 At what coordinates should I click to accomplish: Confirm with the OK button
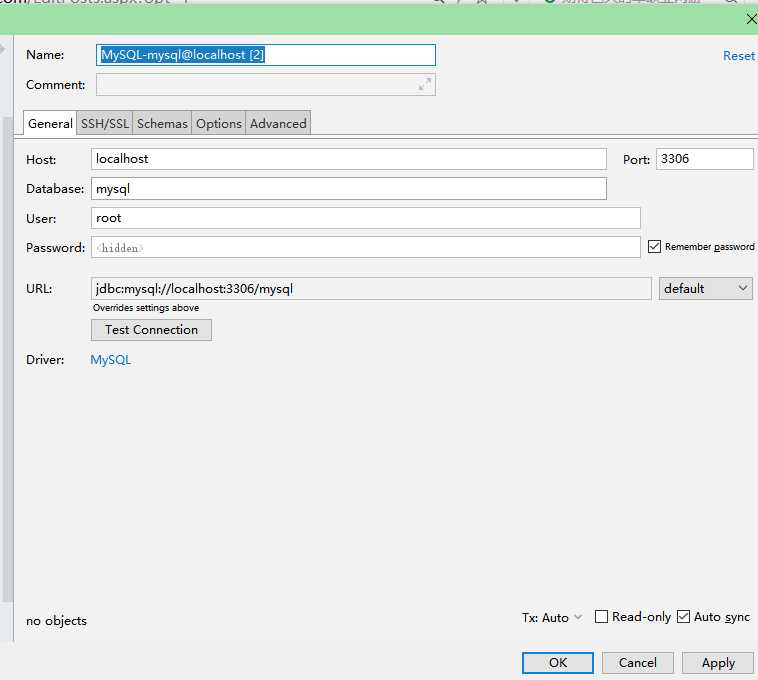click(558, 663)
